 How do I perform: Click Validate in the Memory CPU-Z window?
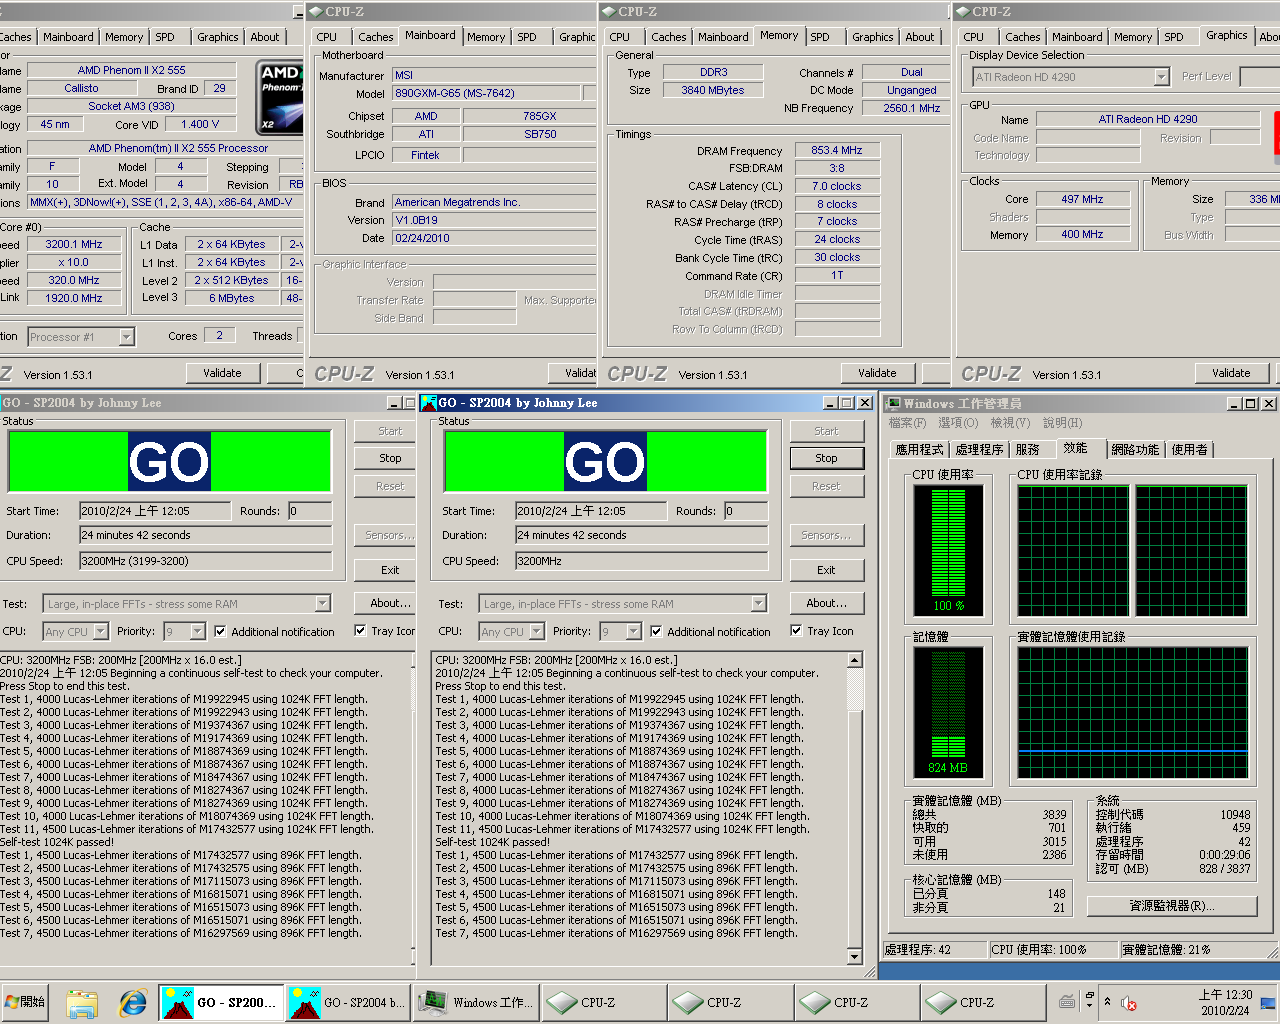(x=877, y=373)
